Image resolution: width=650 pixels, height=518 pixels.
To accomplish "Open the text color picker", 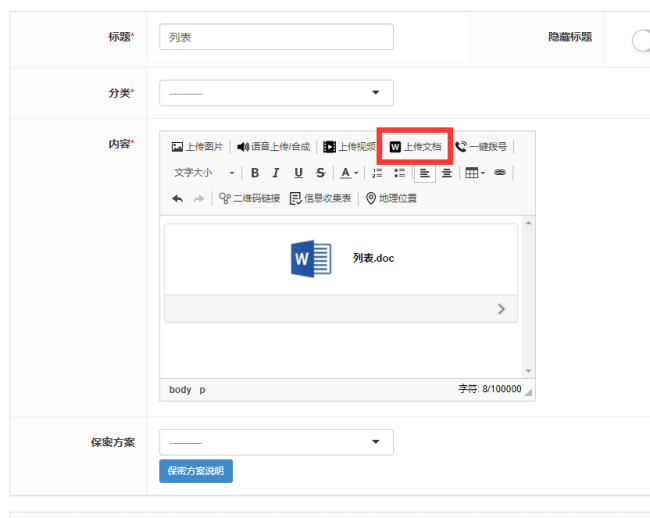I will pyautogui.click(x=349, y=173).
